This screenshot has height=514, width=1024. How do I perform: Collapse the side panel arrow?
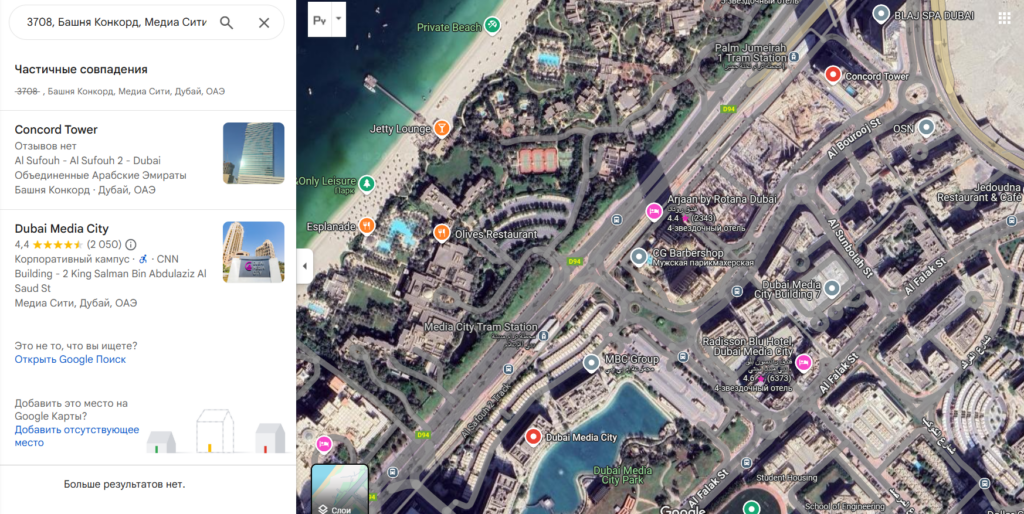pos(304,266)
